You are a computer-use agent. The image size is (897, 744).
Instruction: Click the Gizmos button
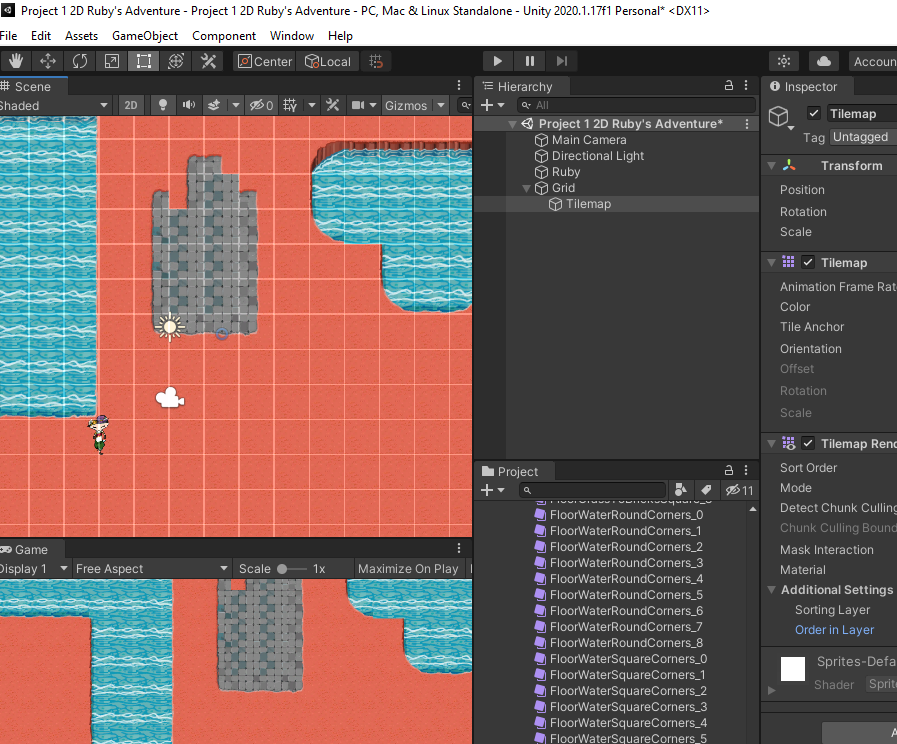tap(406, 105)
